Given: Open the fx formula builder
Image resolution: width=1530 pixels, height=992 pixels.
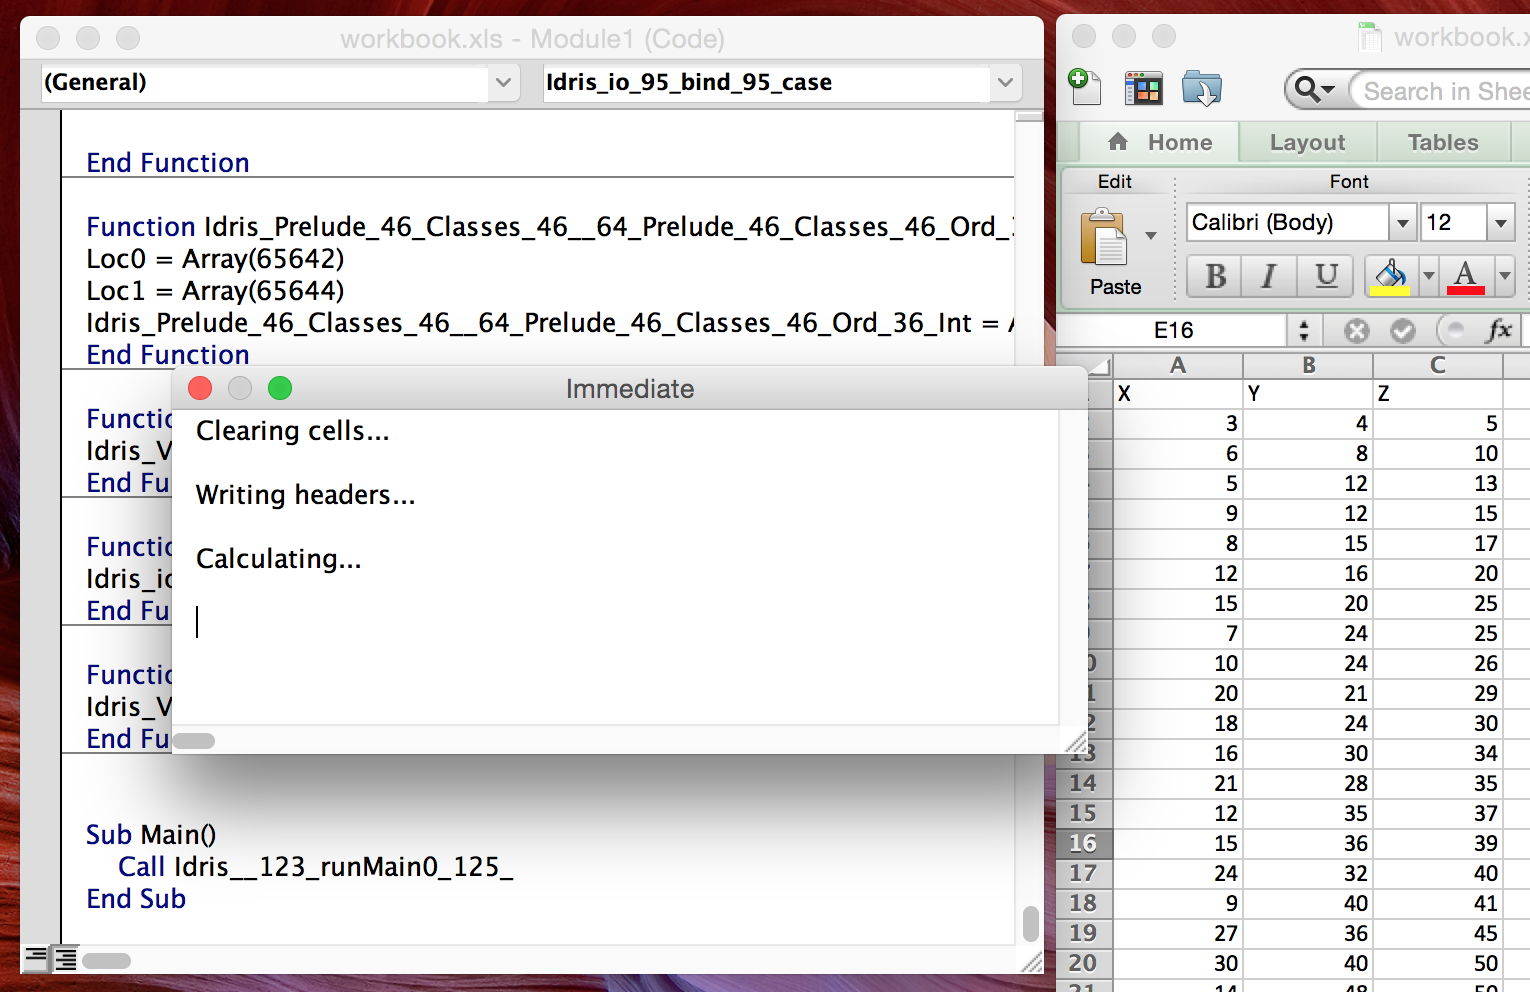Looking at the screenshot, I should (x=1499, y=330).
